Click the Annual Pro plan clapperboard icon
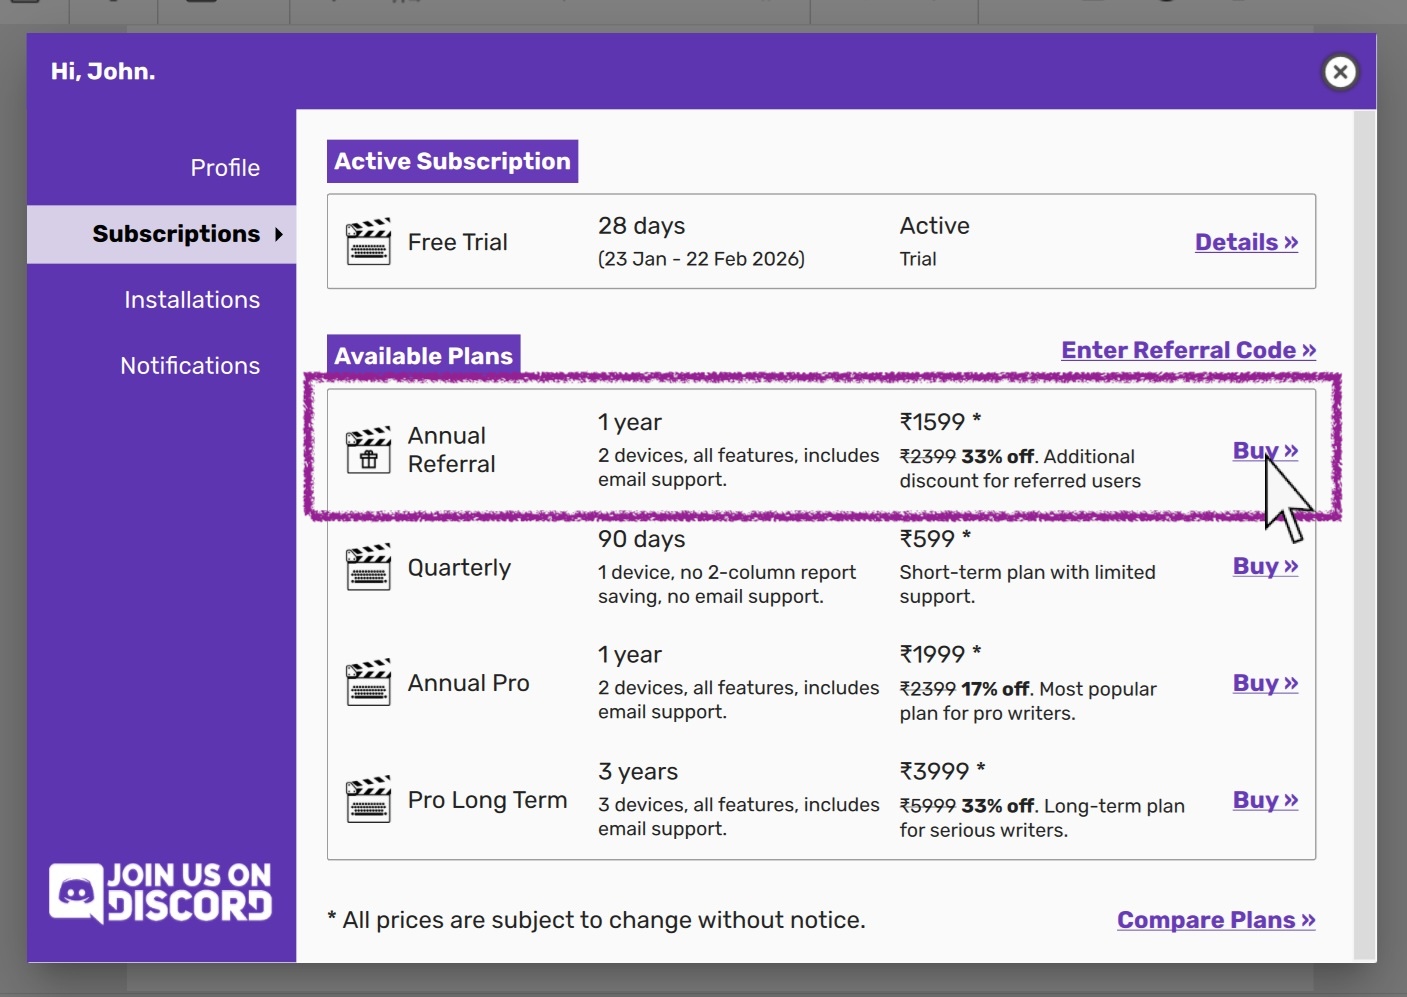 [368, 683]
